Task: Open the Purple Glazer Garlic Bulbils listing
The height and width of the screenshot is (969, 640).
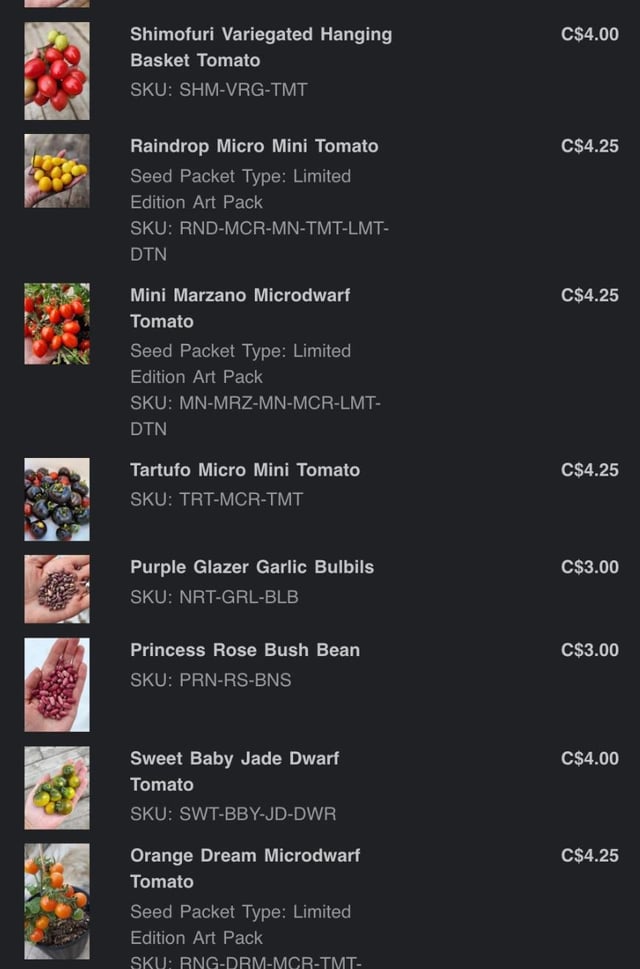Action: (251, 567)
